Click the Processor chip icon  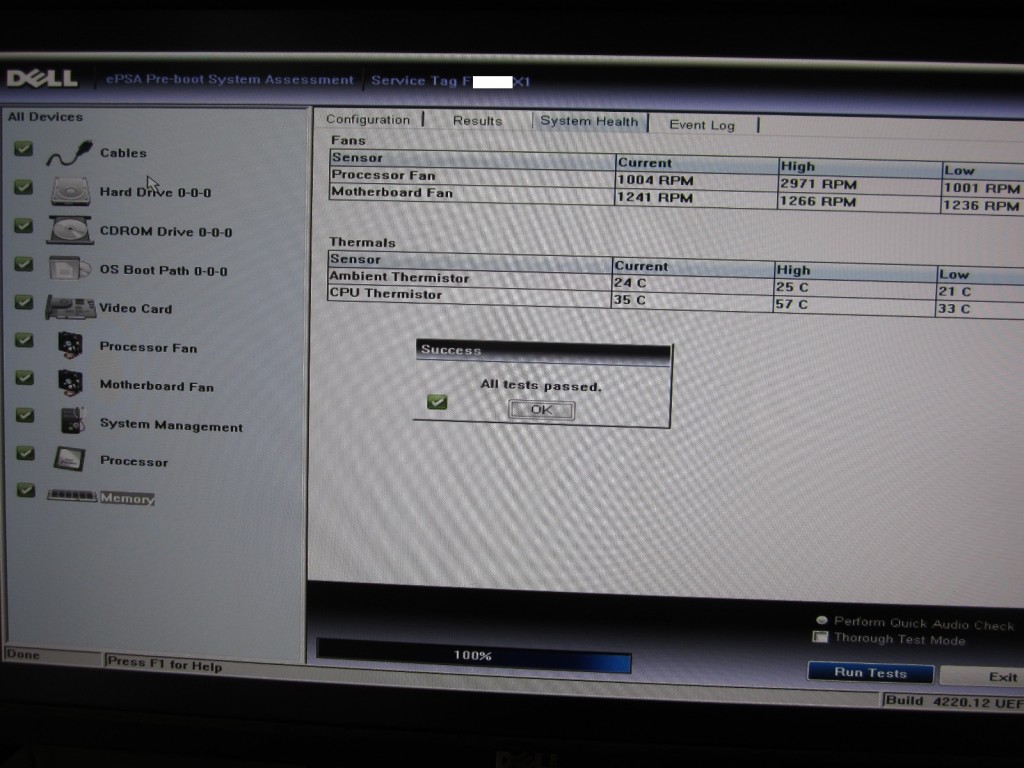tap(70, 459)
